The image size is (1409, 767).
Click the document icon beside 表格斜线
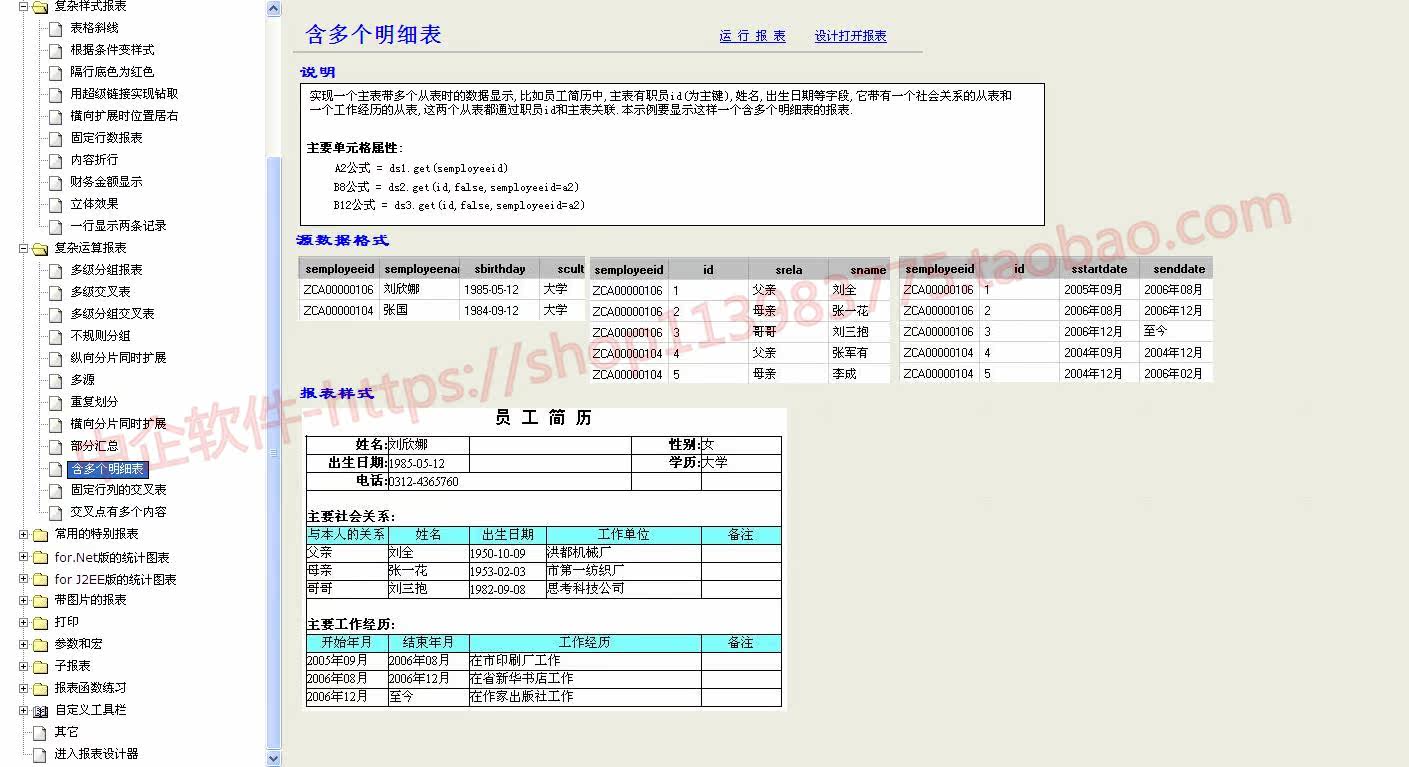[56, 28]
